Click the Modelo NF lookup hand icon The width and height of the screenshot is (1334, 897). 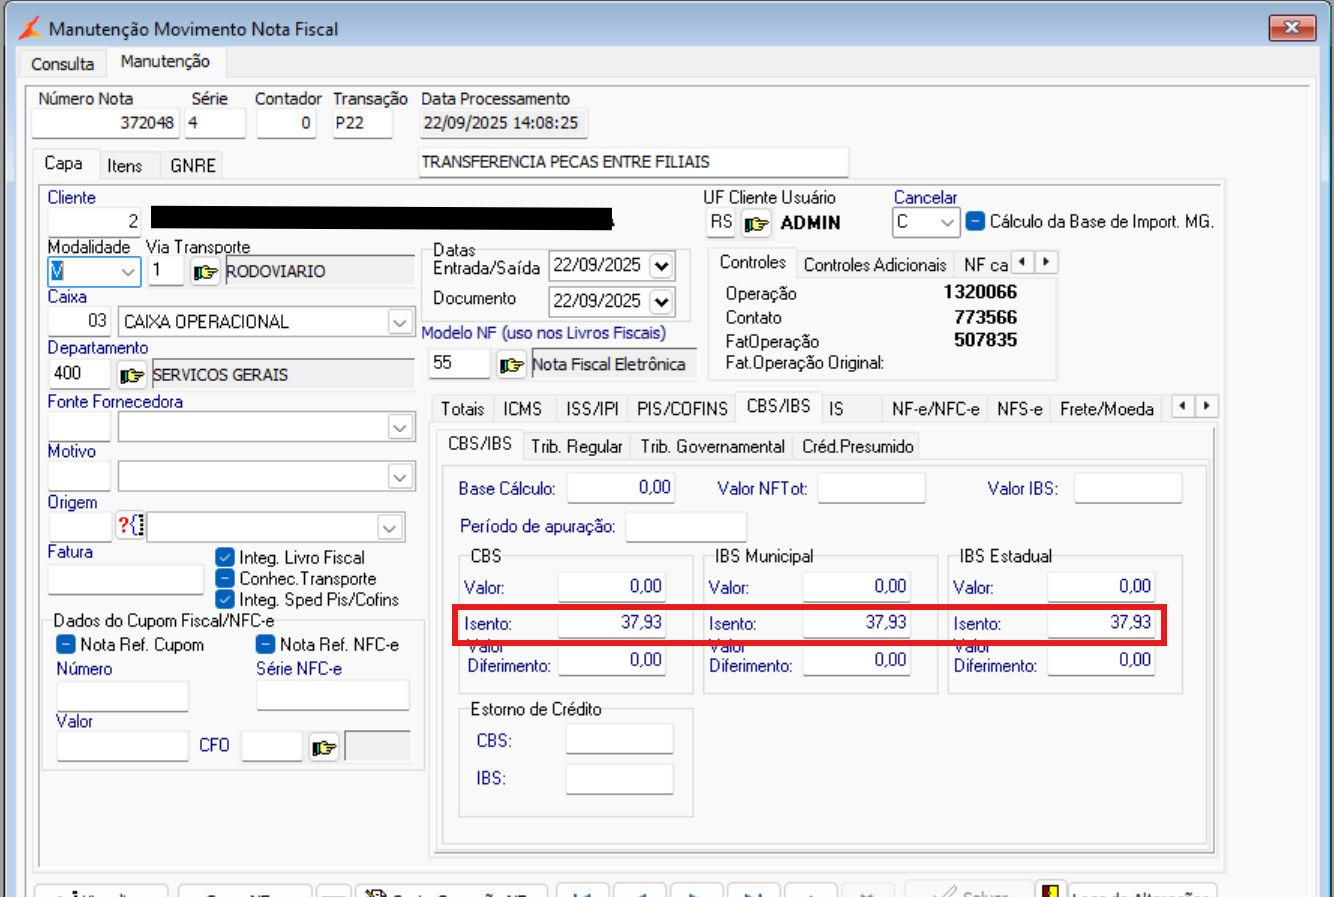click(x=512, y=365)
